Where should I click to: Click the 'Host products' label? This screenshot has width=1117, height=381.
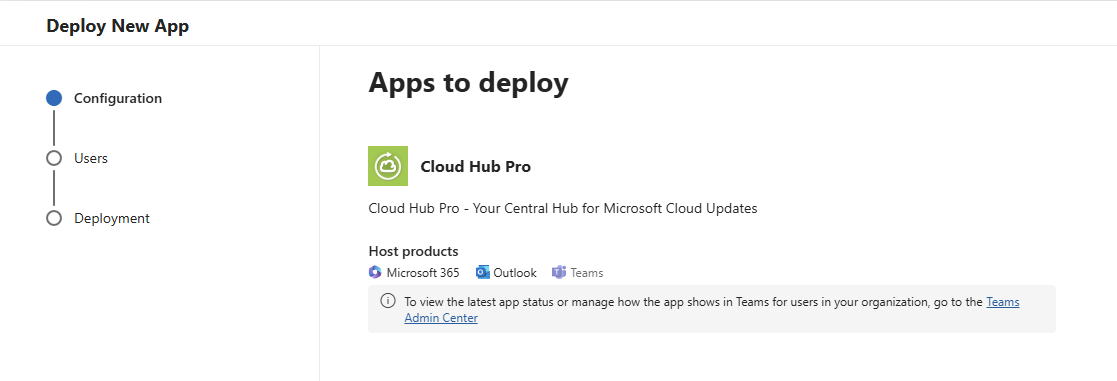(x=413, y=251)
